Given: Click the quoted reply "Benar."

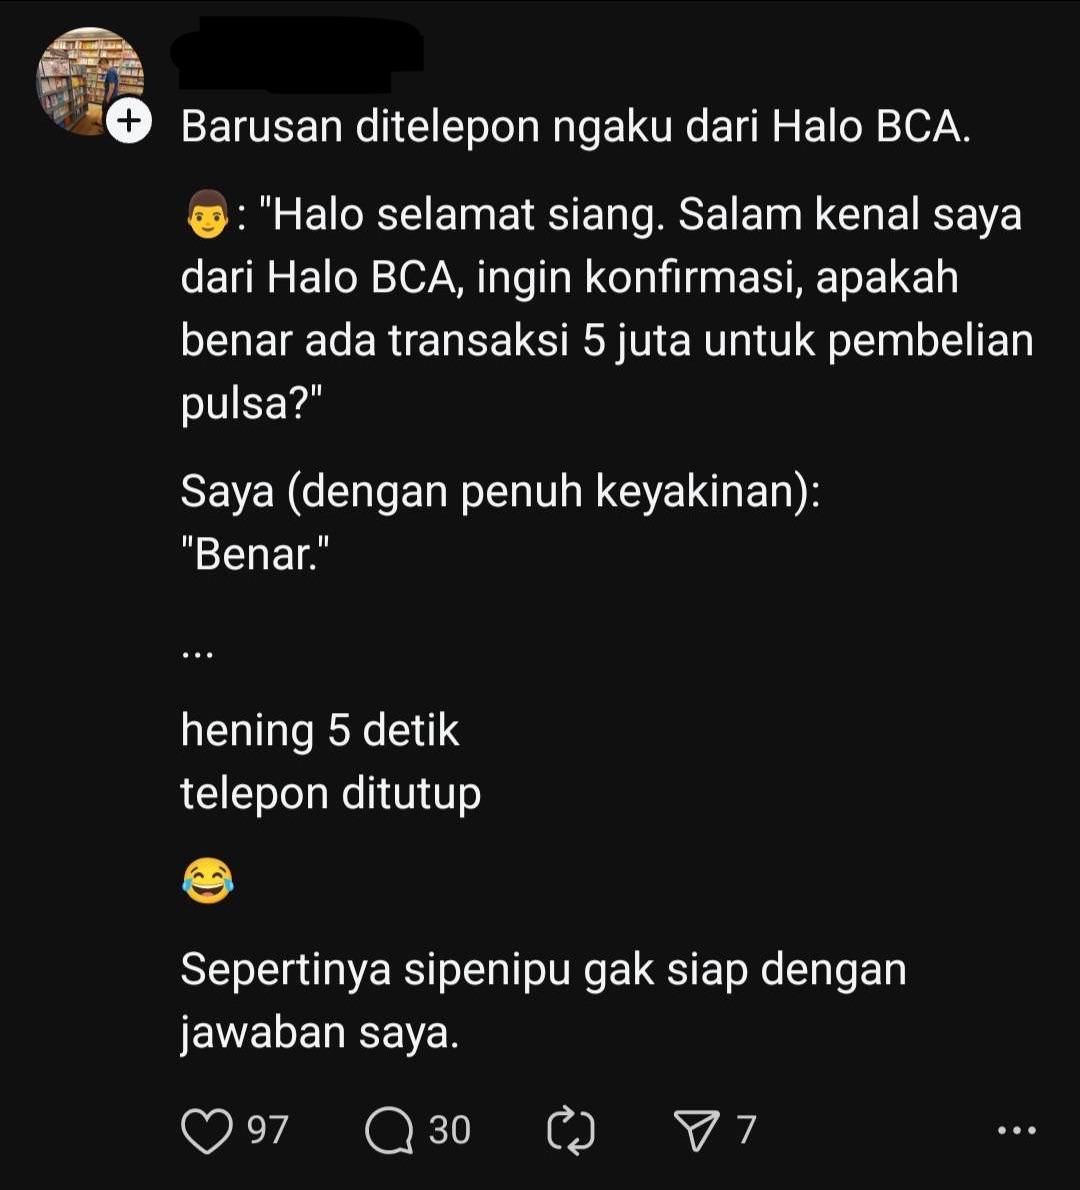Looking at the screenshot, I should click(255, 555).
